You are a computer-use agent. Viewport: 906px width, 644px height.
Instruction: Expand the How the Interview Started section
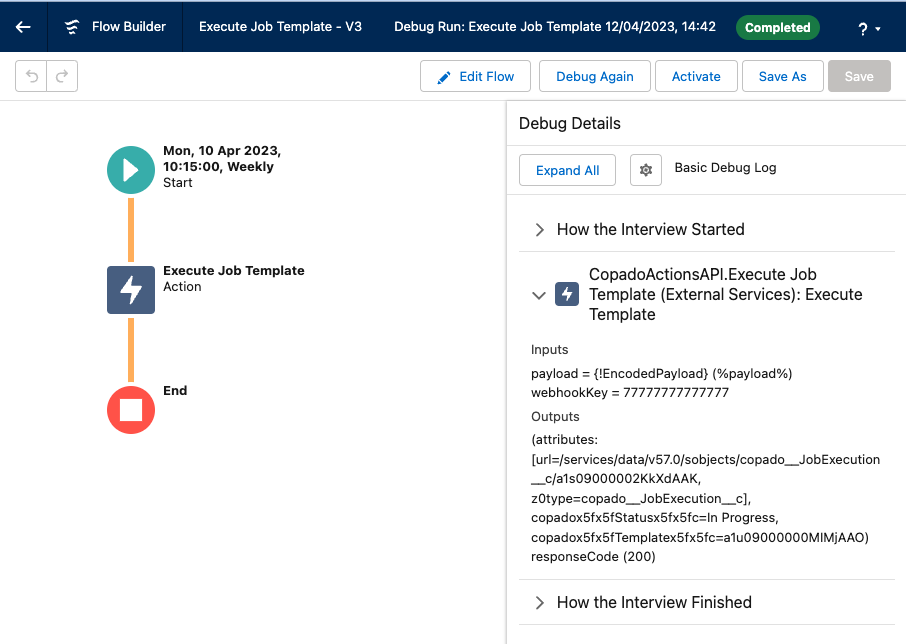tap(539, 229)
